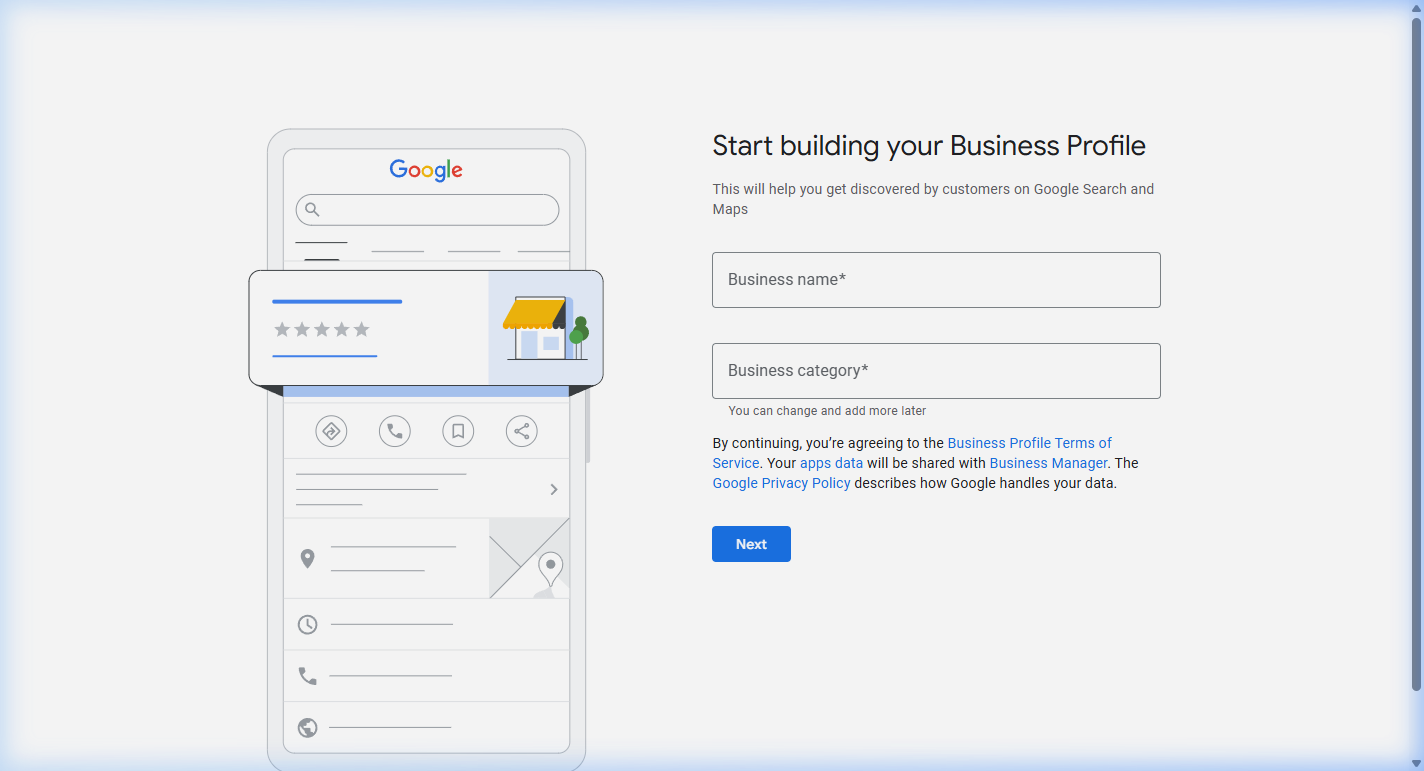The image size is (1424, 771).
Task: Click the vertical page scrollbar thumb
Action: coord(1416,353)
